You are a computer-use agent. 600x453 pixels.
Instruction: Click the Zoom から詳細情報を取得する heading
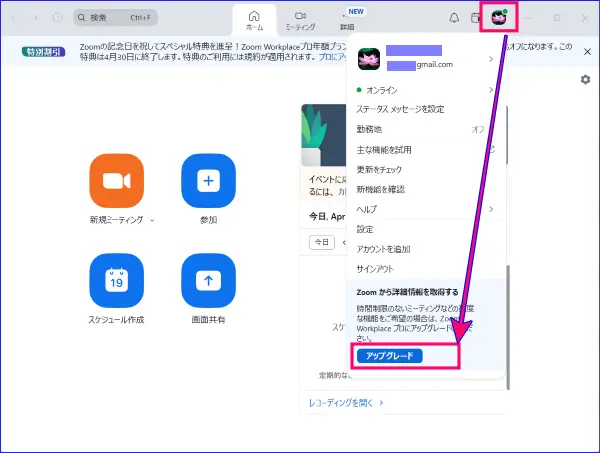(407, 292)
